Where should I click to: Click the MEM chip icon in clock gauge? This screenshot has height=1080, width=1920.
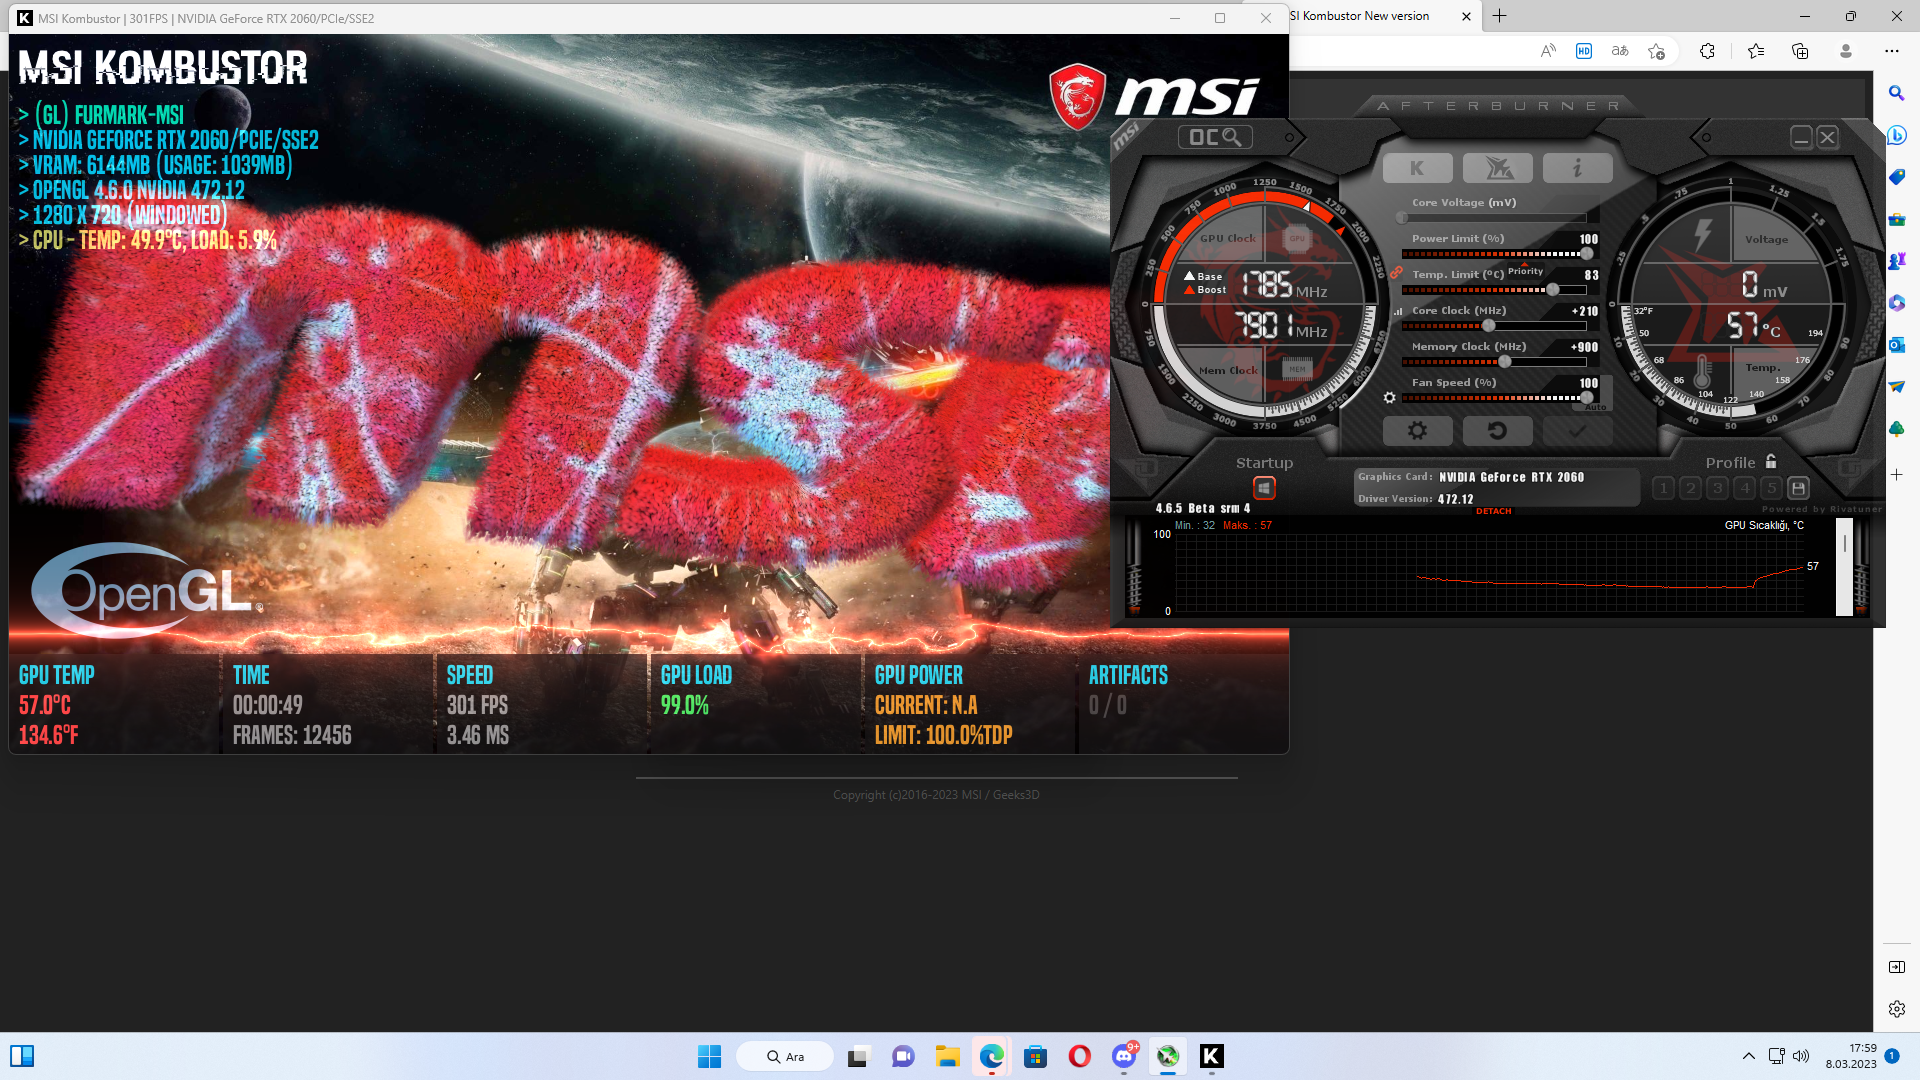(x=1297, y=369)
